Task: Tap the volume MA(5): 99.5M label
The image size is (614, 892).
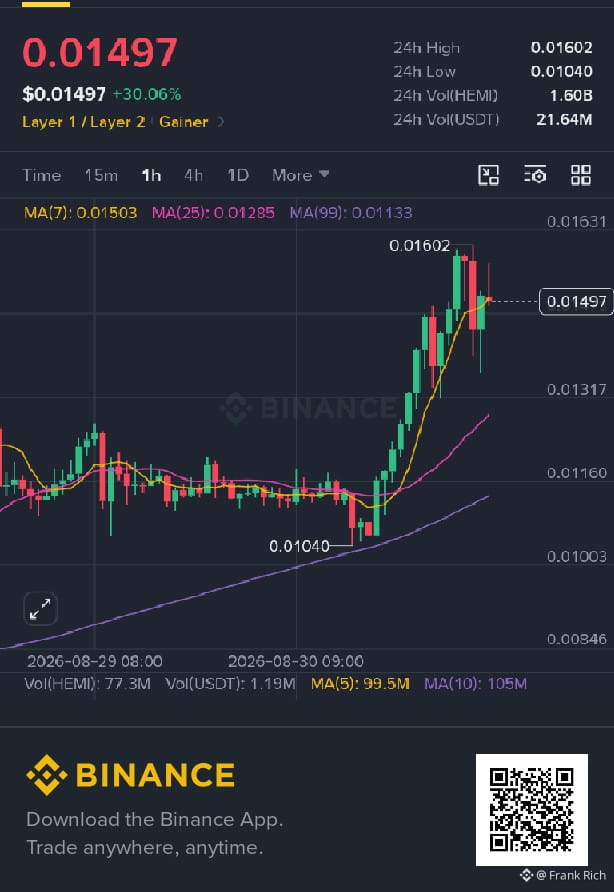Action: tap(360, 683)
